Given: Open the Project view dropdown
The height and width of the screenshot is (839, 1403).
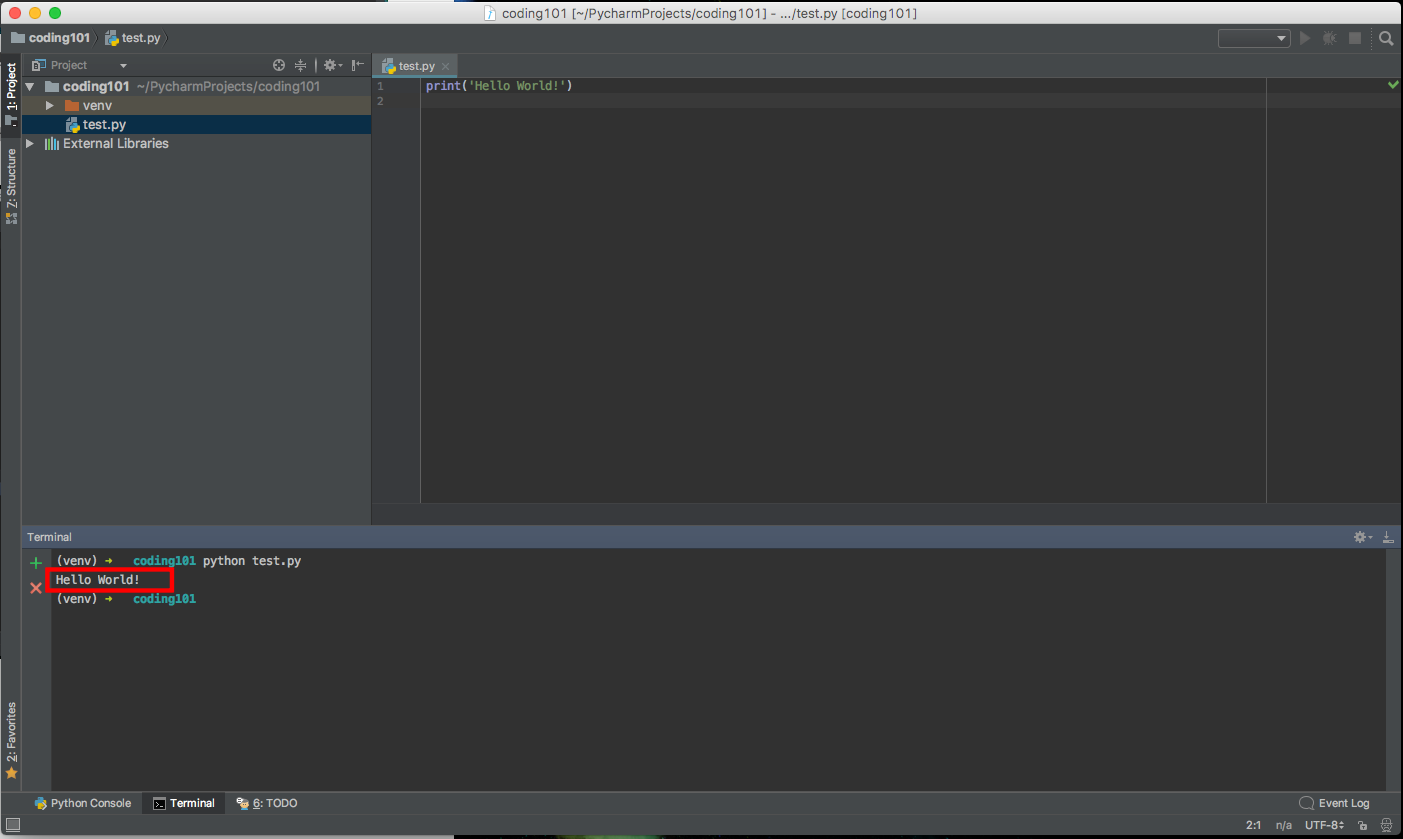Looking at the screenshot, I should (x=122, y=64).
